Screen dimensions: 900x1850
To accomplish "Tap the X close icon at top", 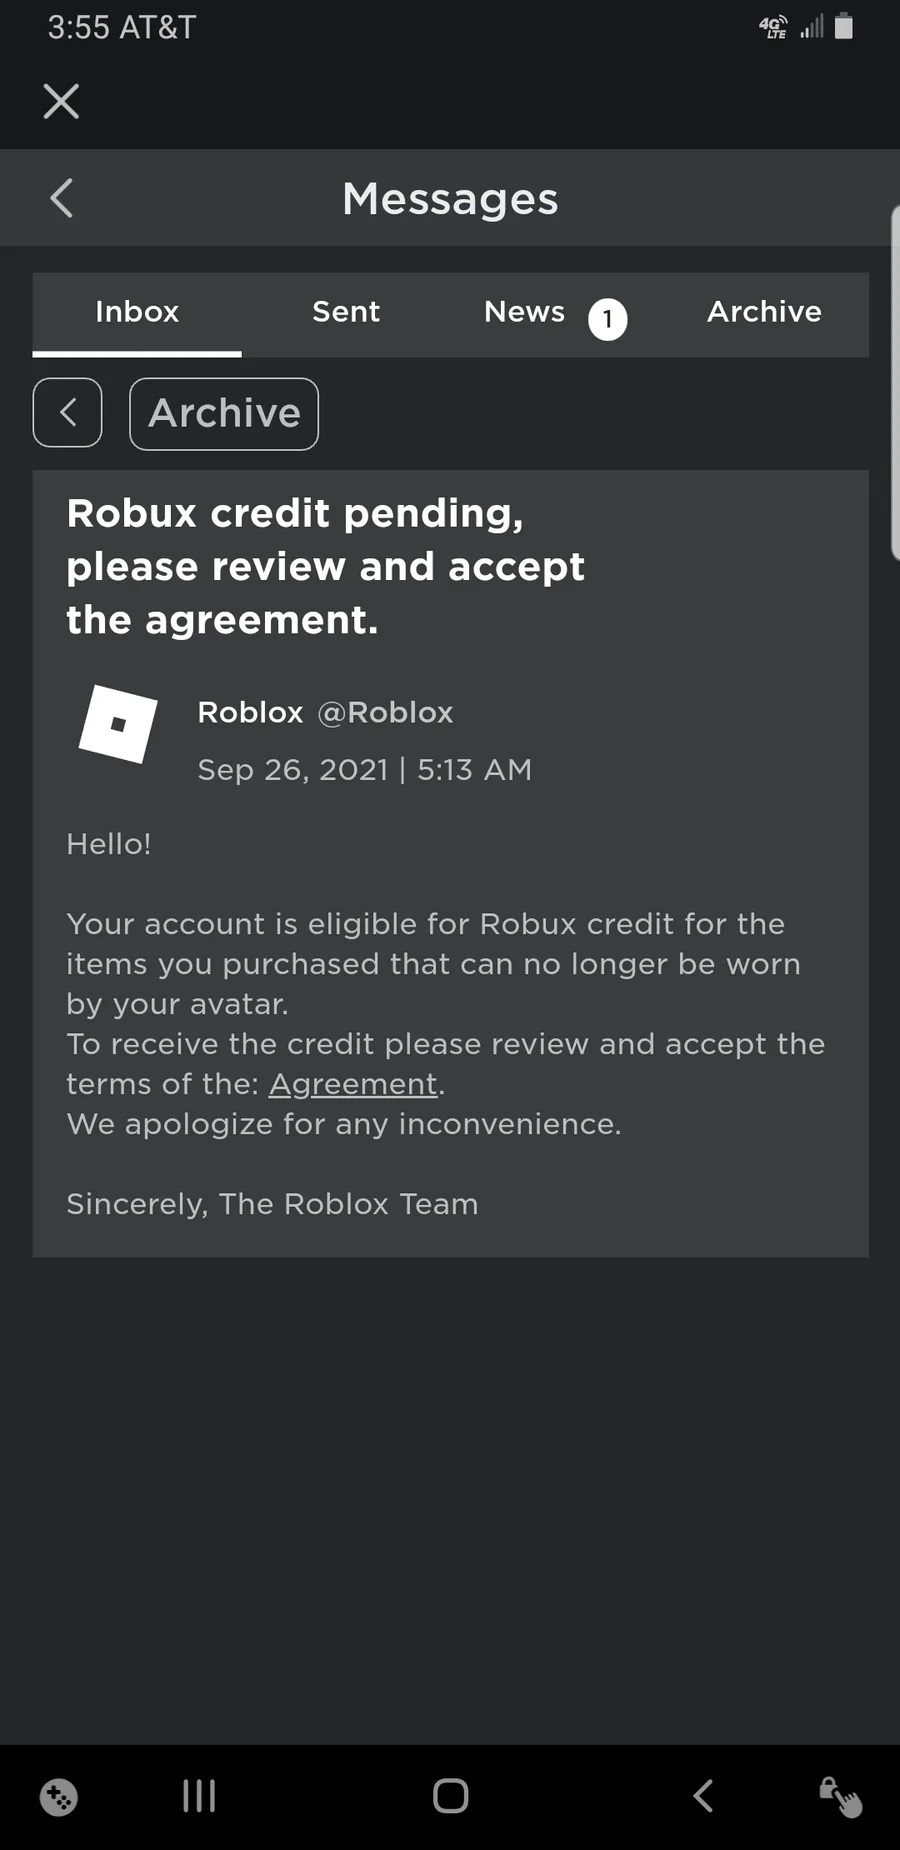I will pos(61,101).
